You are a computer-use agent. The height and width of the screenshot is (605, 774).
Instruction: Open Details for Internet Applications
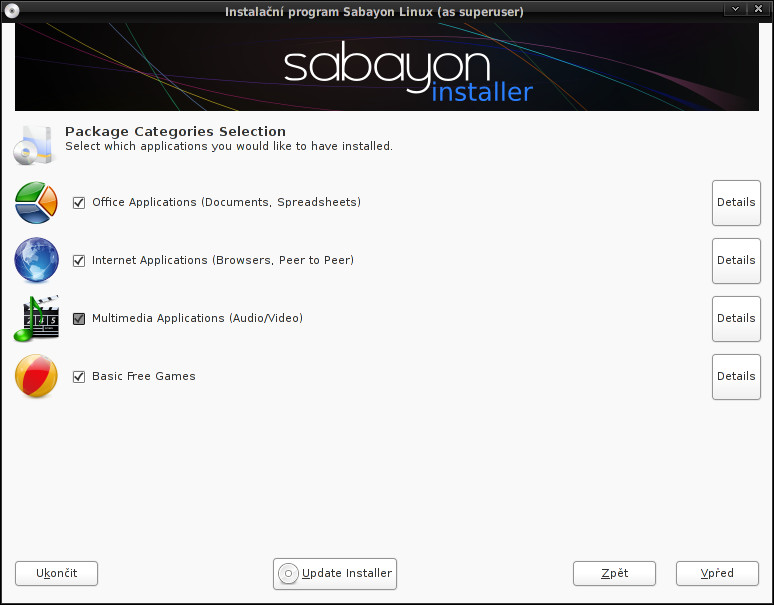[x=736, y=261]
